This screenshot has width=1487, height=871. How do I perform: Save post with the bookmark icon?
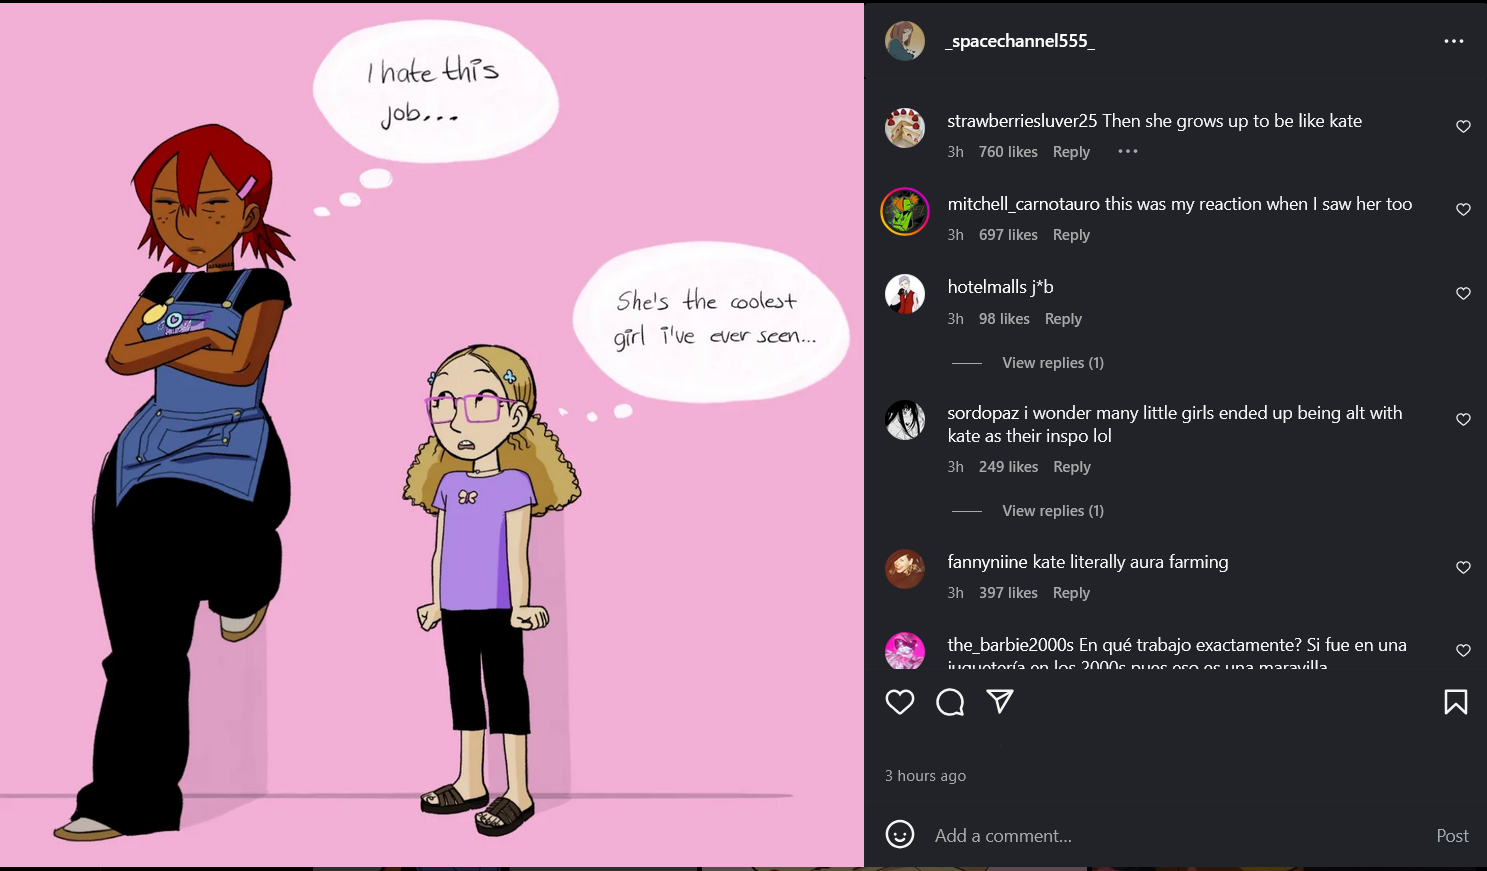coord(1456,702)
